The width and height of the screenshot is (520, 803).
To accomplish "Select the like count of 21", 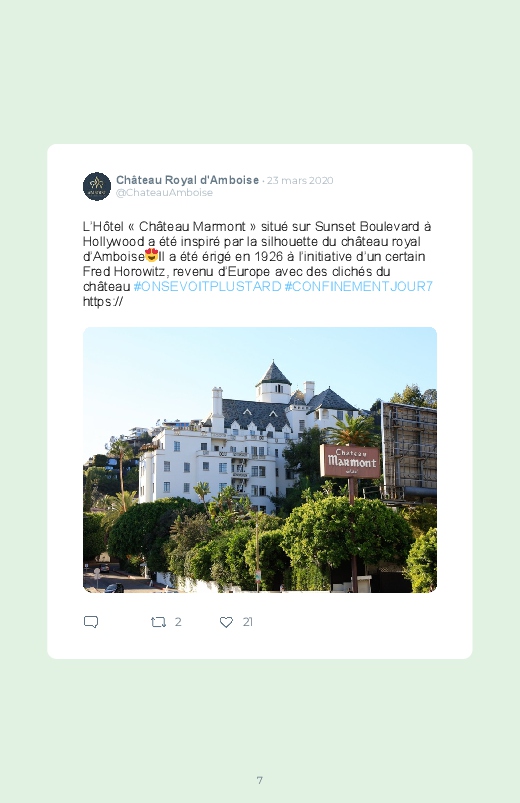I will [247, 622].
